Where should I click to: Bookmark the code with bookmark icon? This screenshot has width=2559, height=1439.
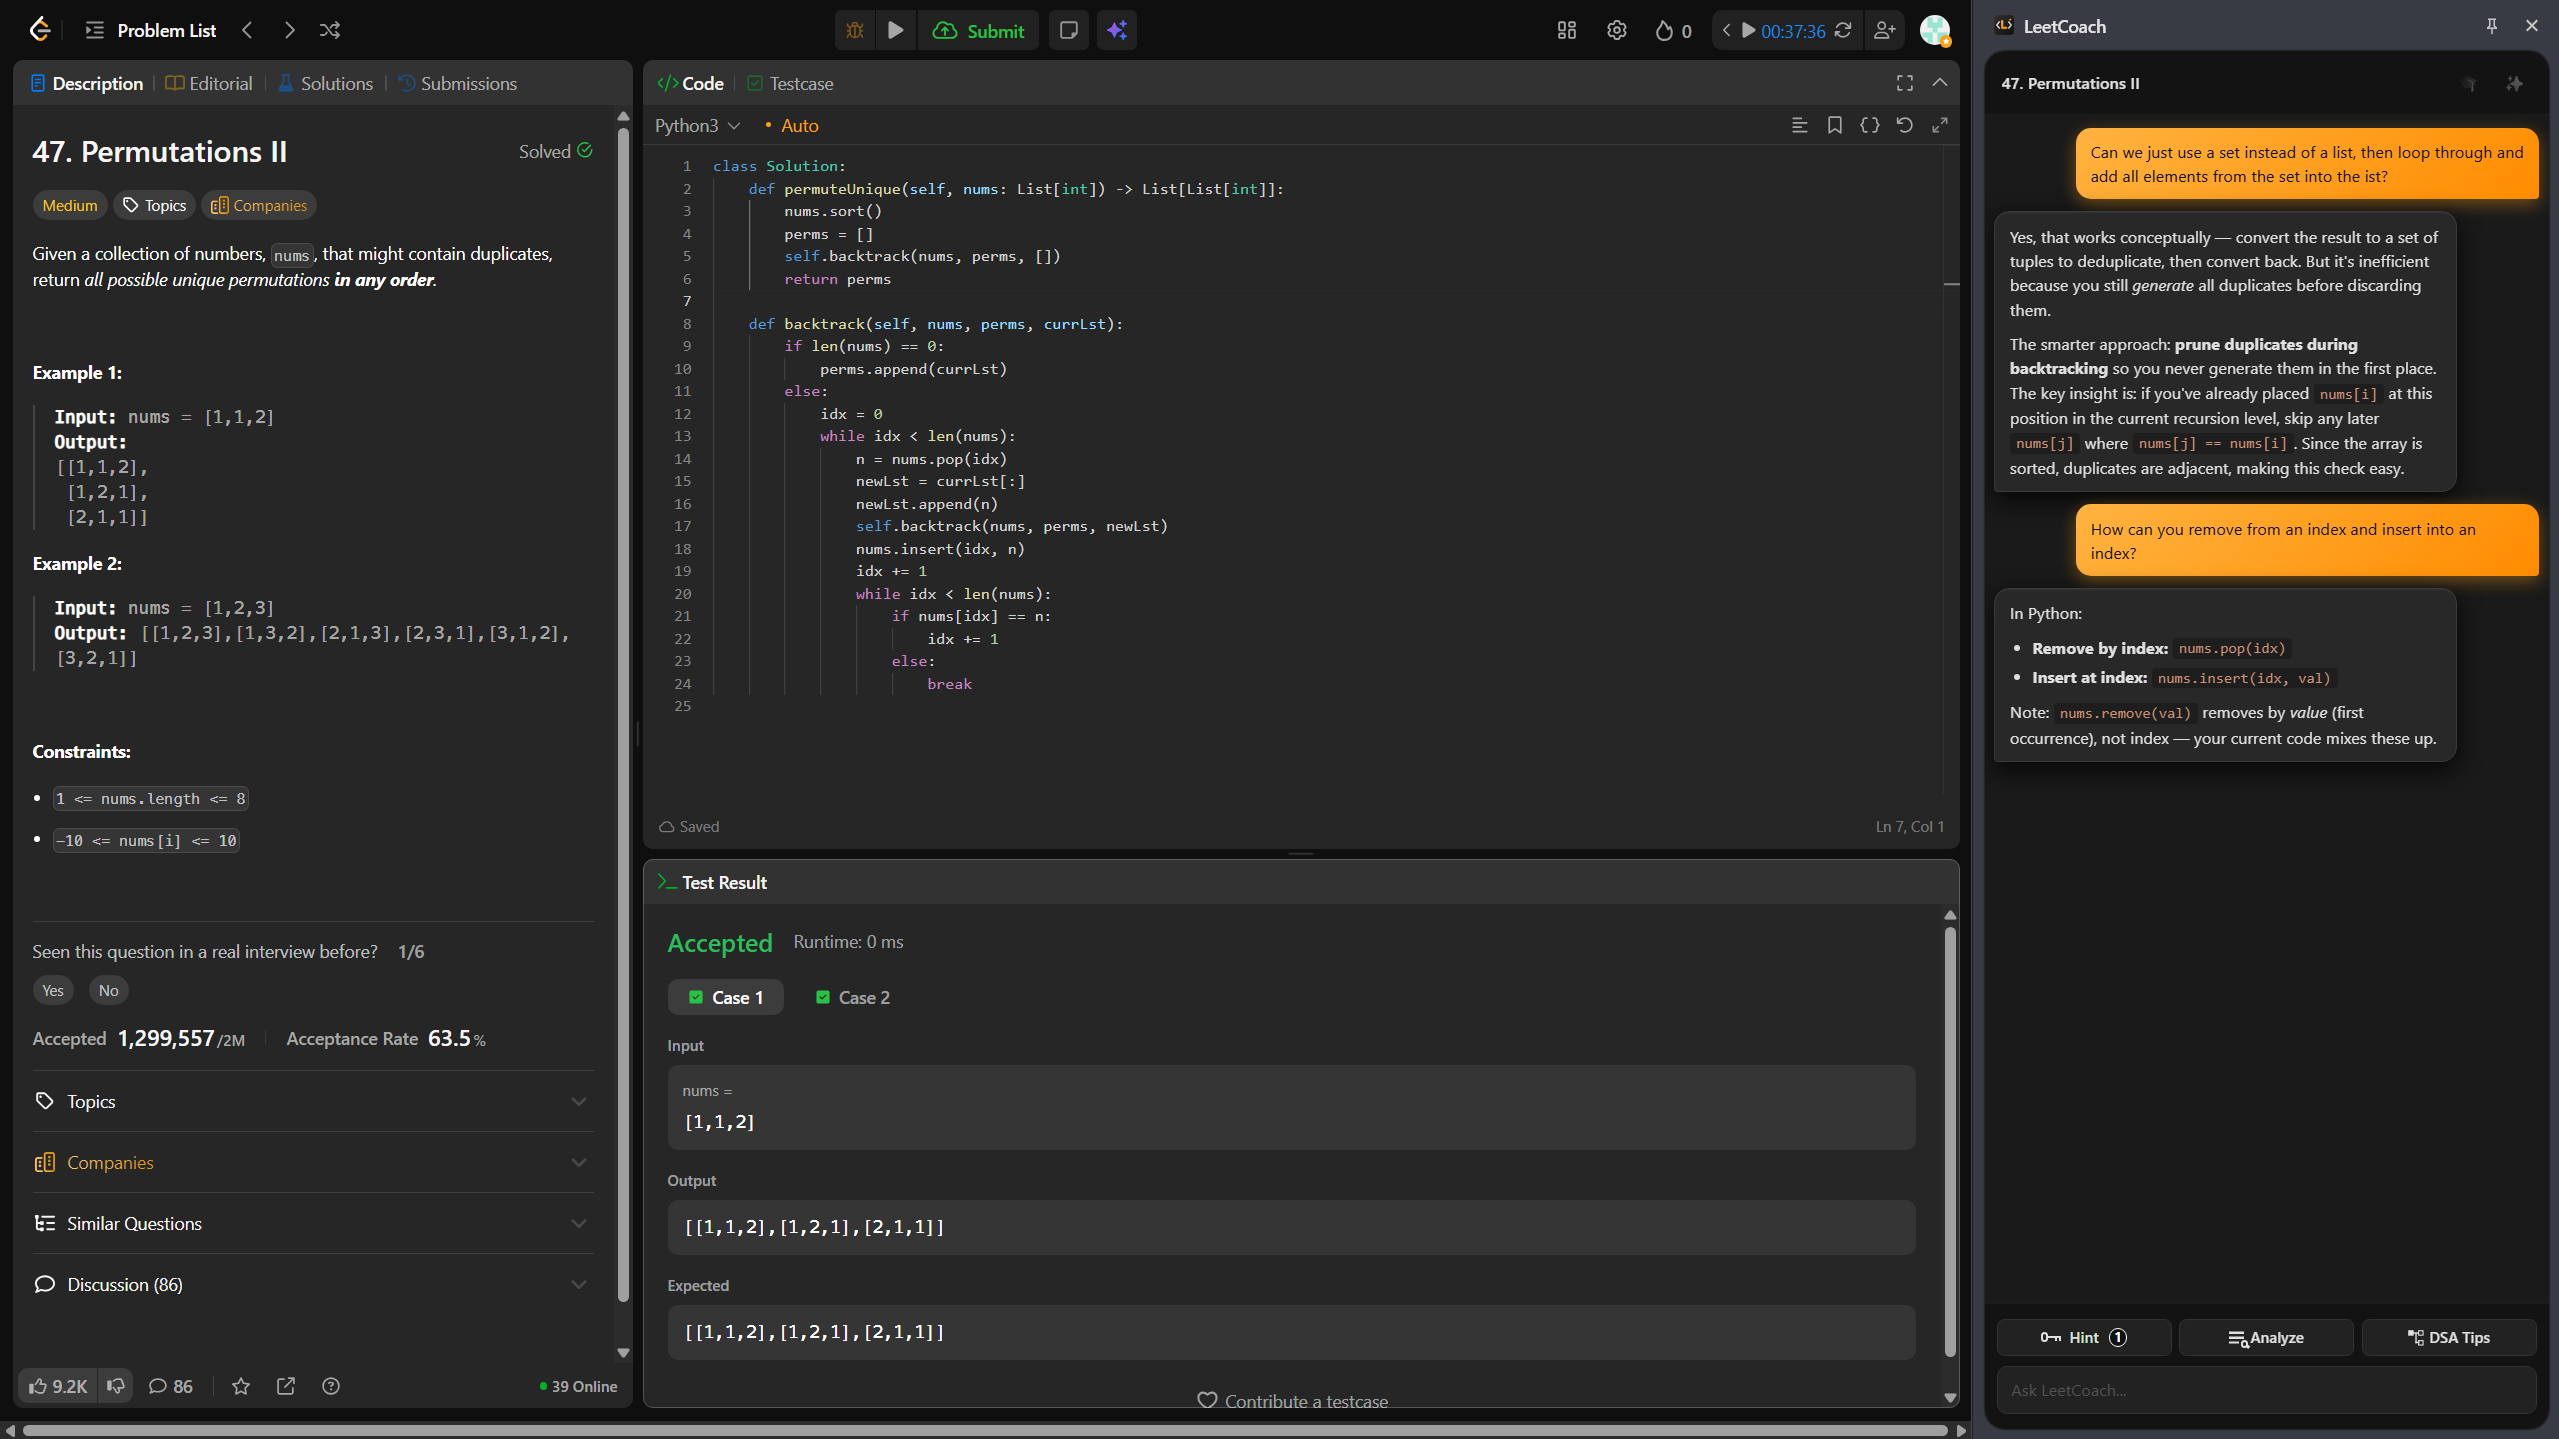pyautogui.click(x=1834, y=125)
